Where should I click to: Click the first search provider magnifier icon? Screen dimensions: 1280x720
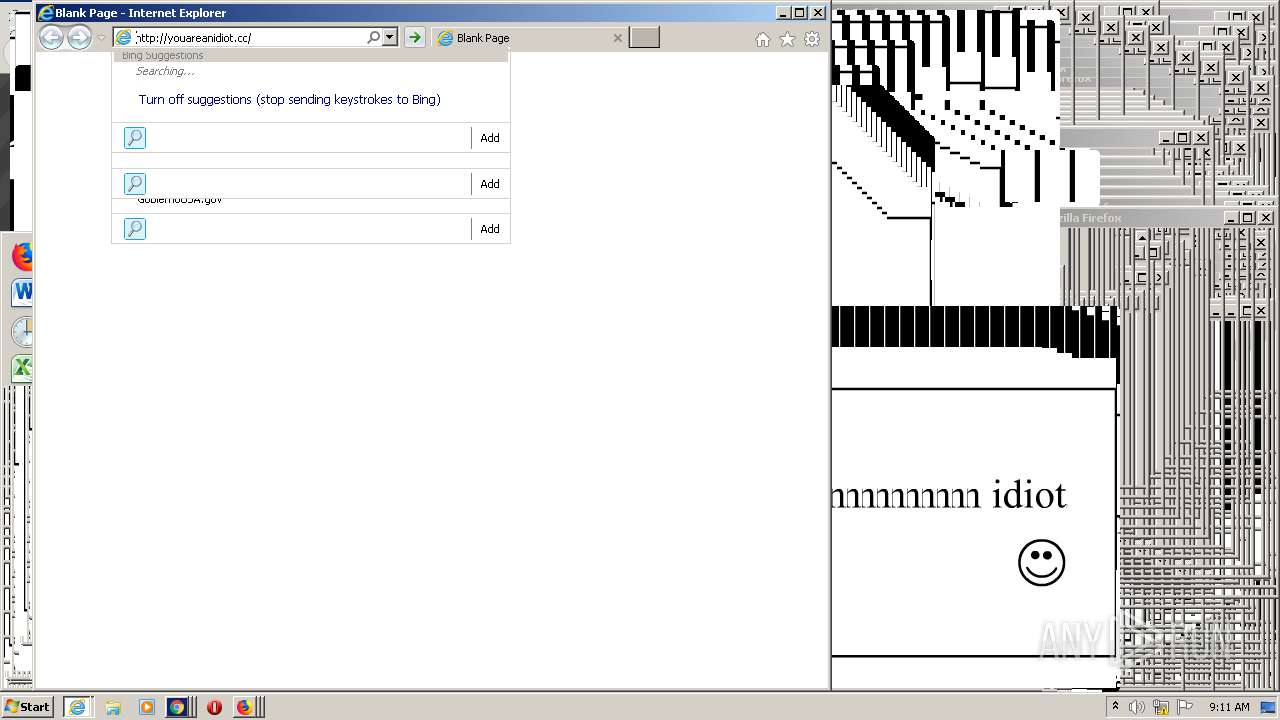pyautogui.click(x=135, y=138)
